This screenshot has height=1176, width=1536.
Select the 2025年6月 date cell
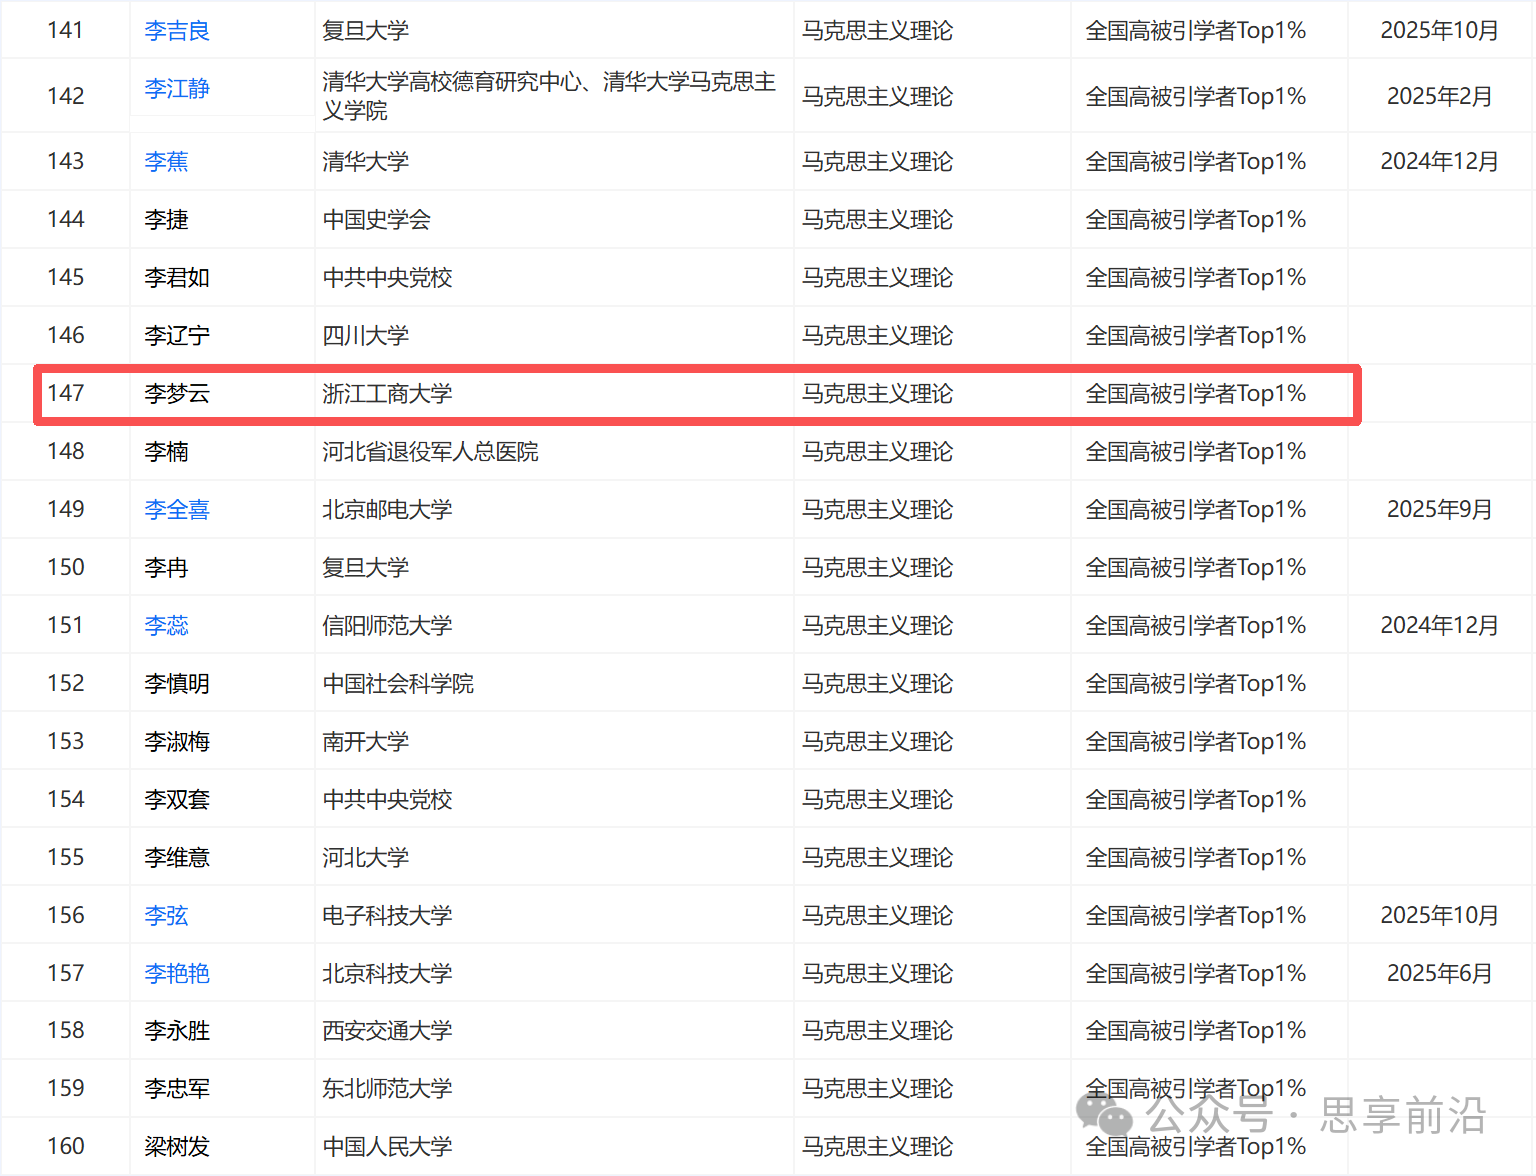tap(1439, 974)
